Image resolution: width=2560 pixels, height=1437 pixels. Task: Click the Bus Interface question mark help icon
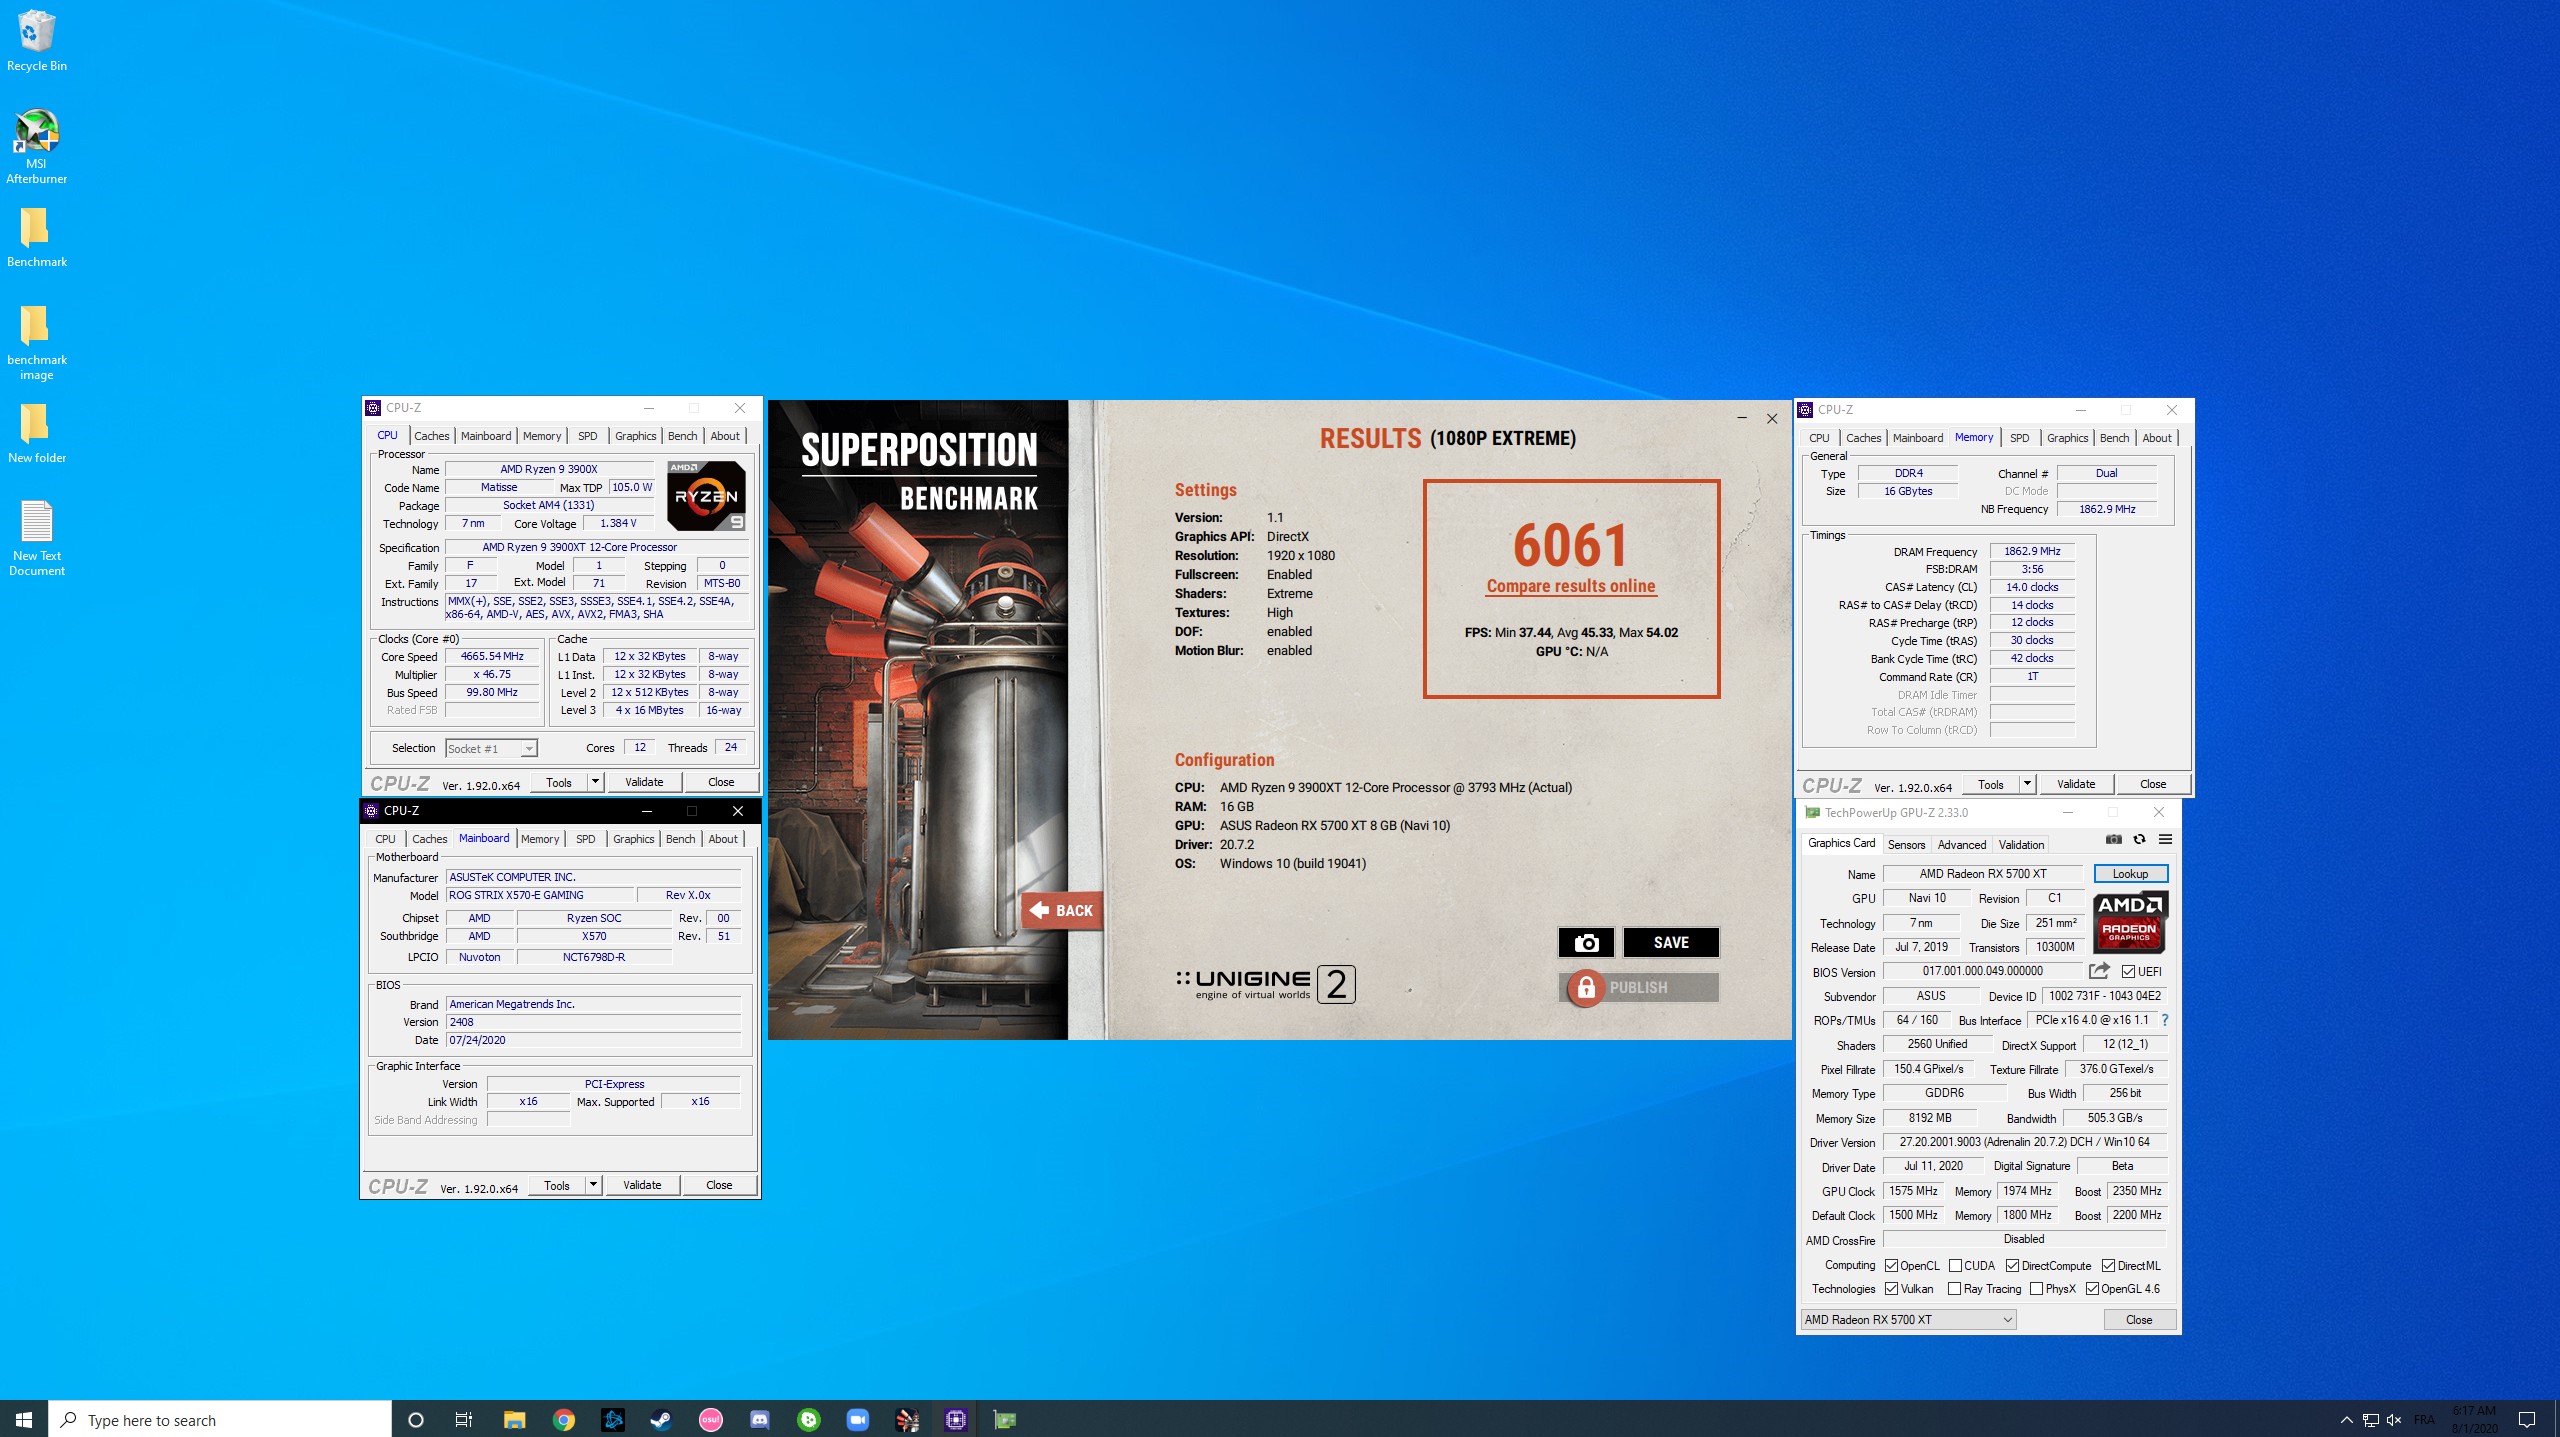pos(2165,1020)
